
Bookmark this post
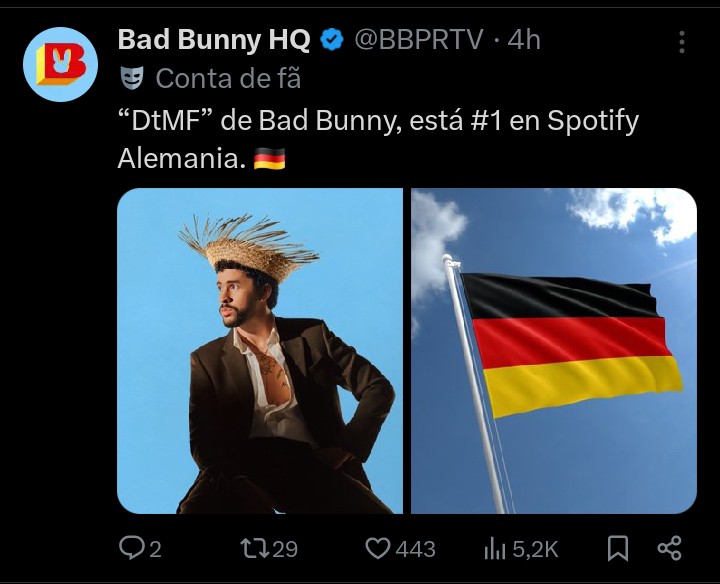pos(618,548)
